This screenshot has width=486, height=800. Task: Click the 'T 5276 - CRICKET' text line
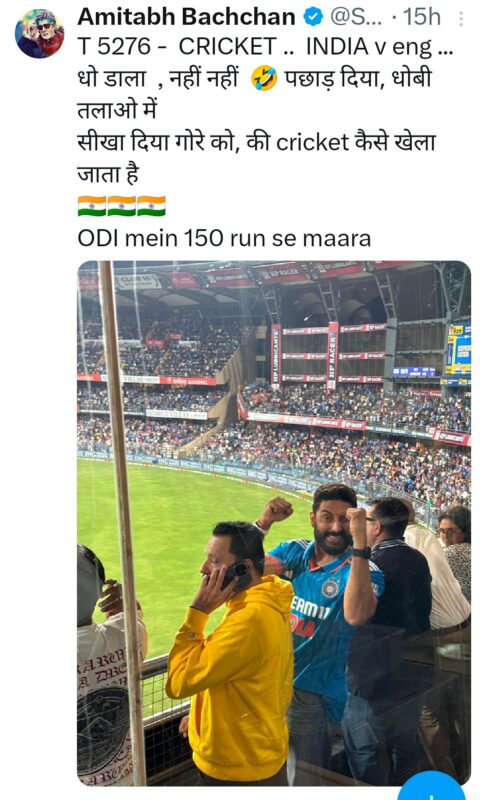pyautogui.click(x=177, y=47)
